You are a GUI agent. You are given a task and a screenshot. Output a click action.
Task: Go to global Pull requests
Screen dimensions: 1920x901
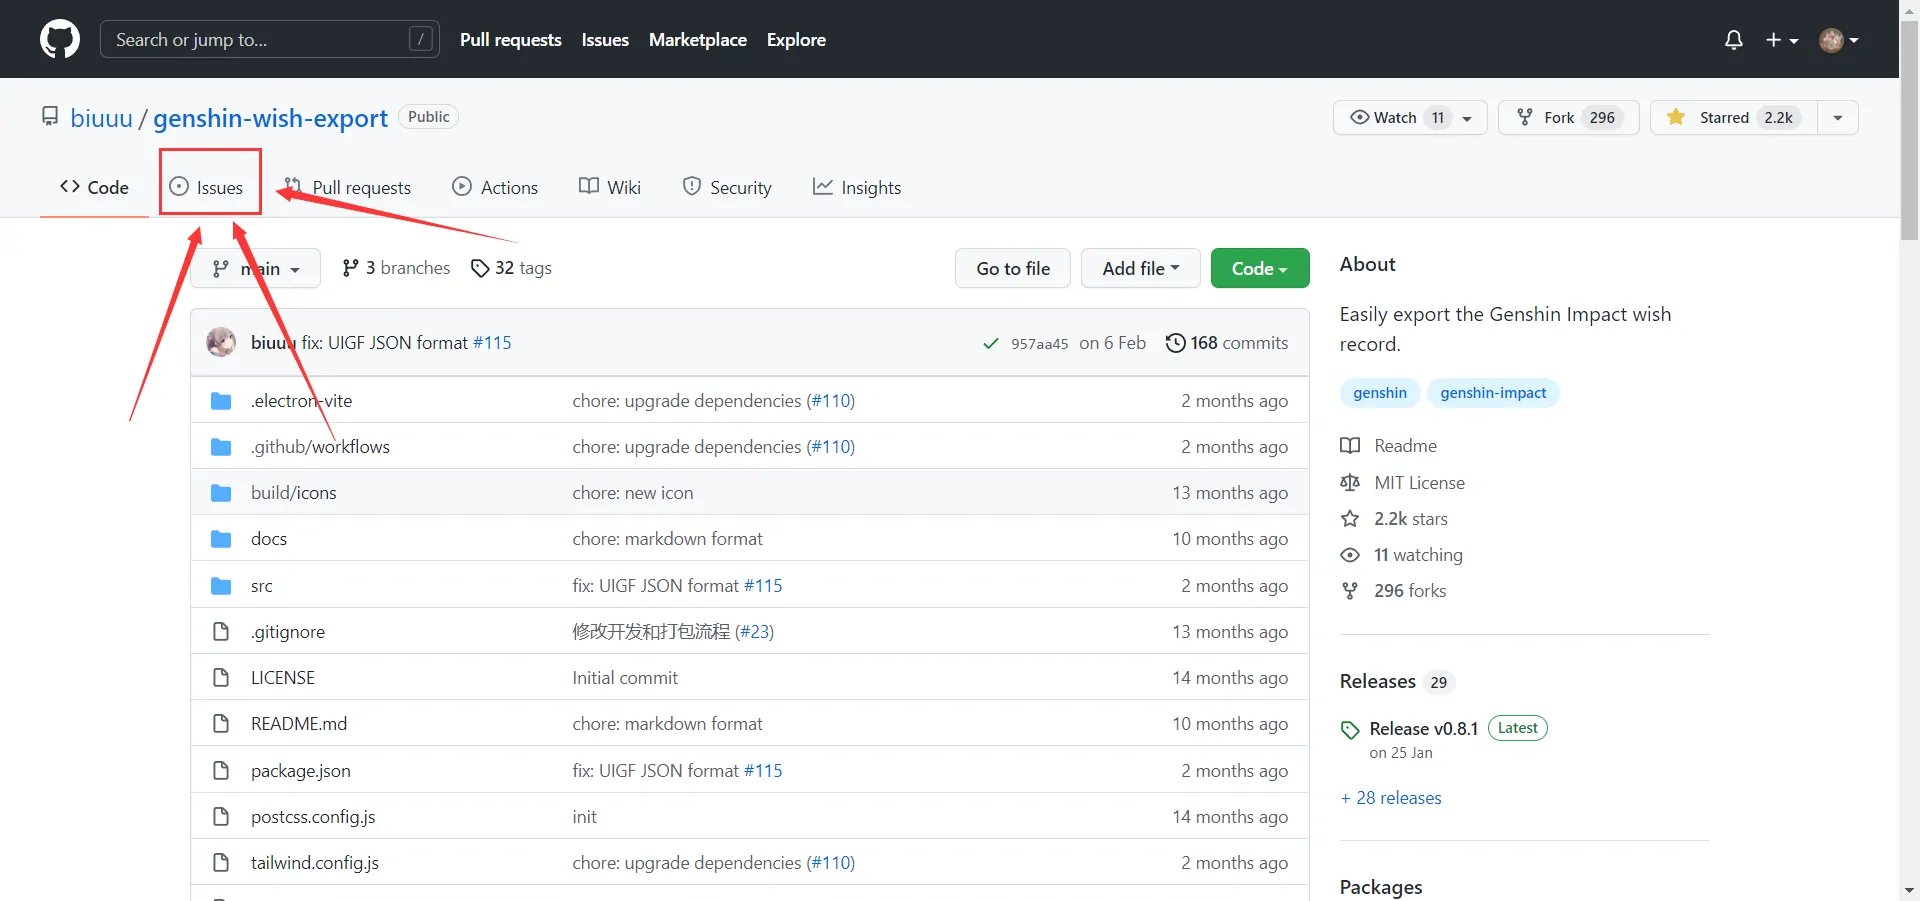(x=511, y=40)
